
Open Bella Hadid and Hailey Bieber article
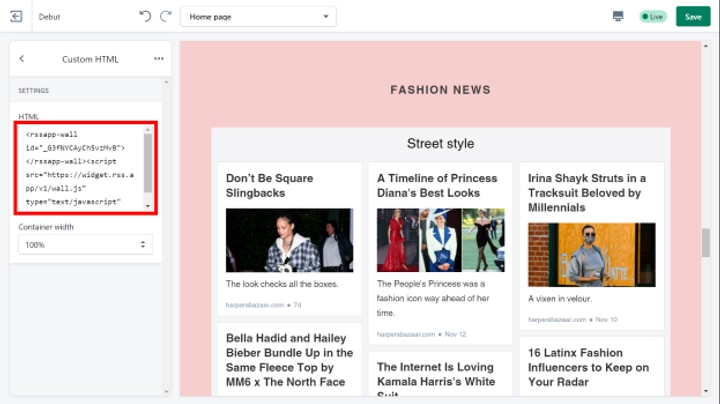pyautogui.click(x=289, y=360)
